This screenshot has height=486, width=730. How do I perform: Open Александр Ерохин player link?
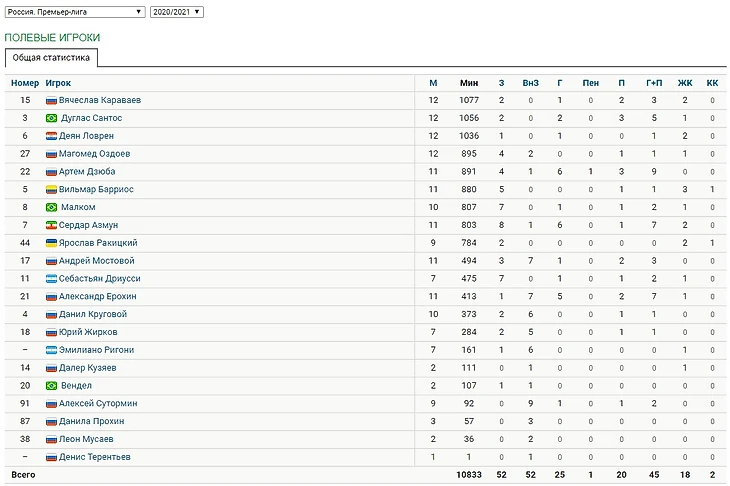coord(98,296)
